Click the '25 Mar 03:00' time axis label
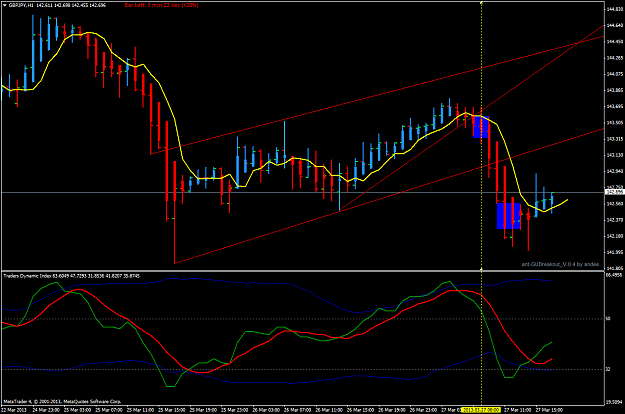 (77, 410)
